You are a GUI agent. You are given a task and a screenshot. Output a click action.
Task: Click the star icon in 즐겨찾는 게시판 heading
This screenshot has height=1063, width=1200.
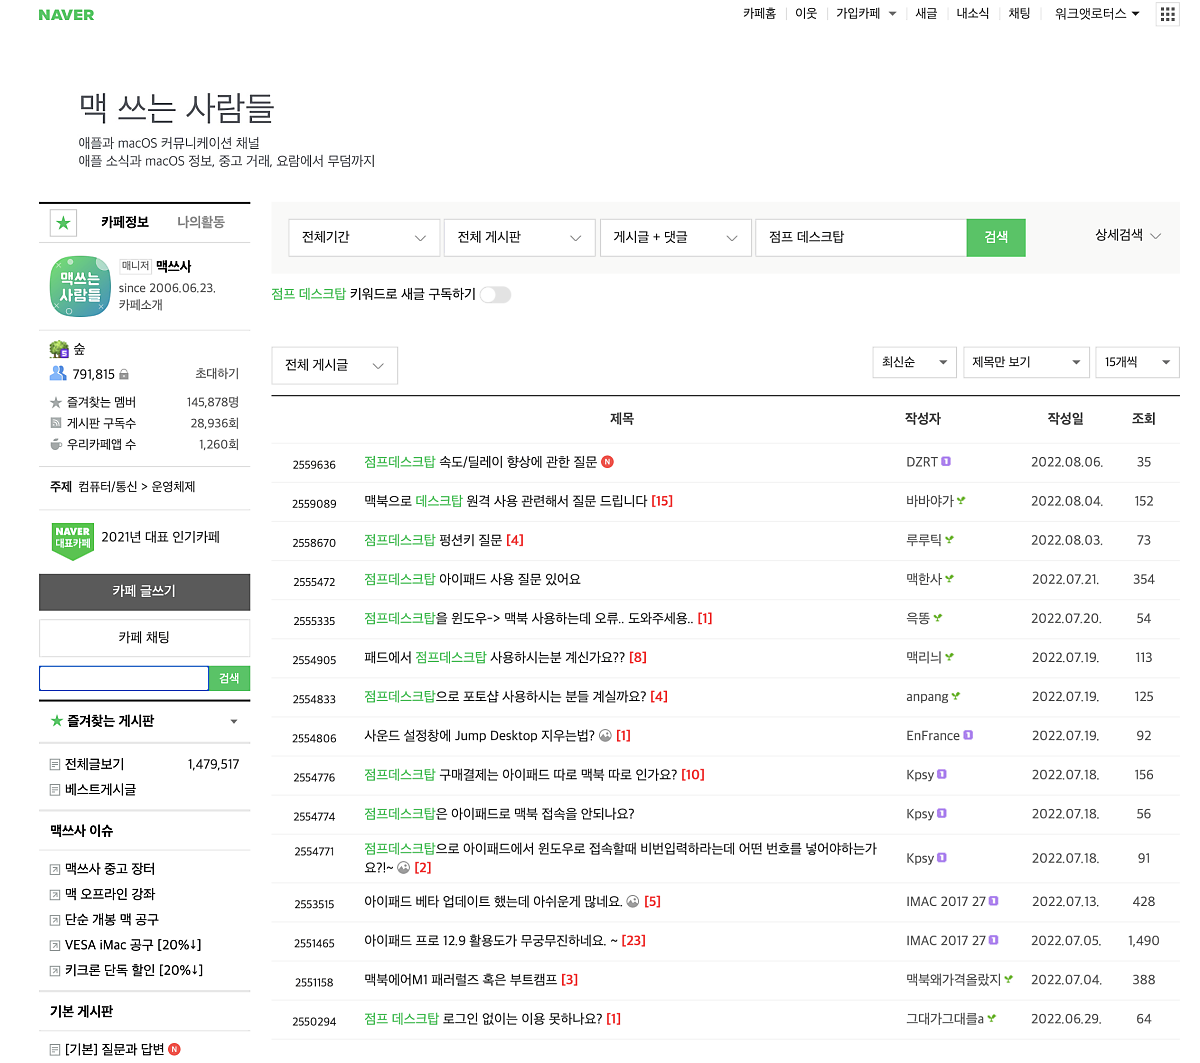[x=57, y=721]
